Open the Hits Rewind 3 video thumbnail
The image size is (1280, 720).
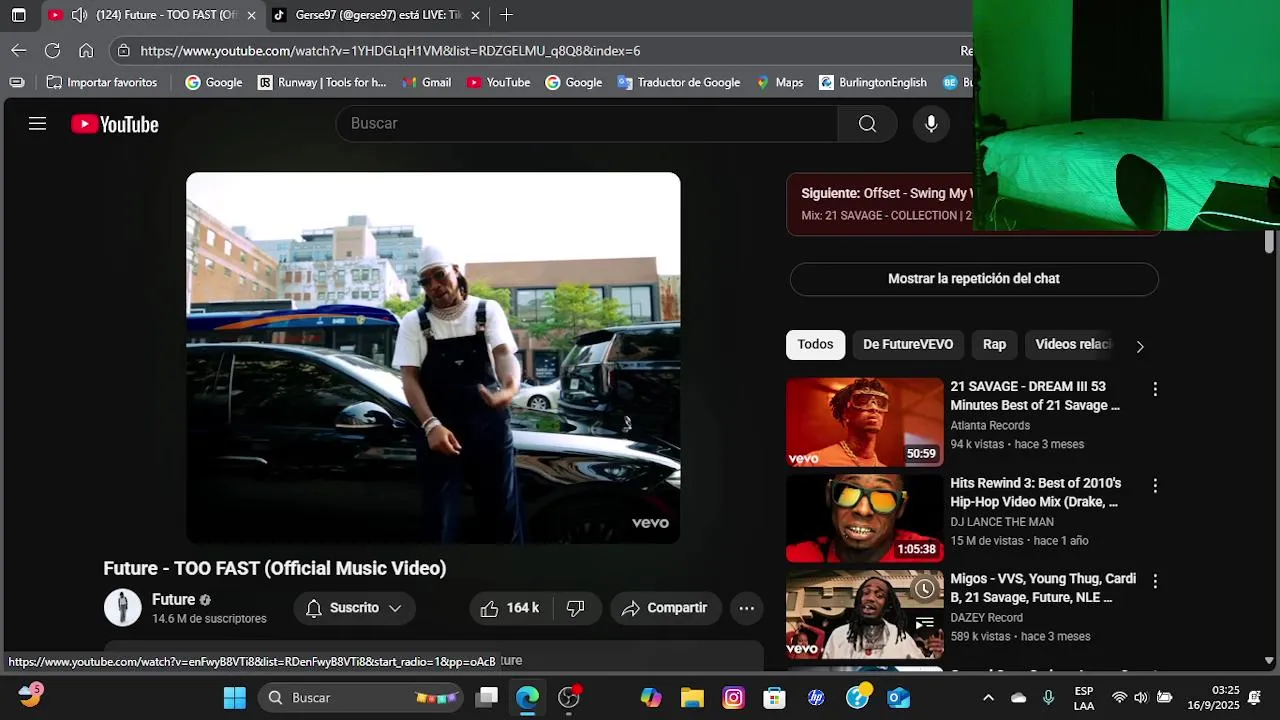pos(865,518)
